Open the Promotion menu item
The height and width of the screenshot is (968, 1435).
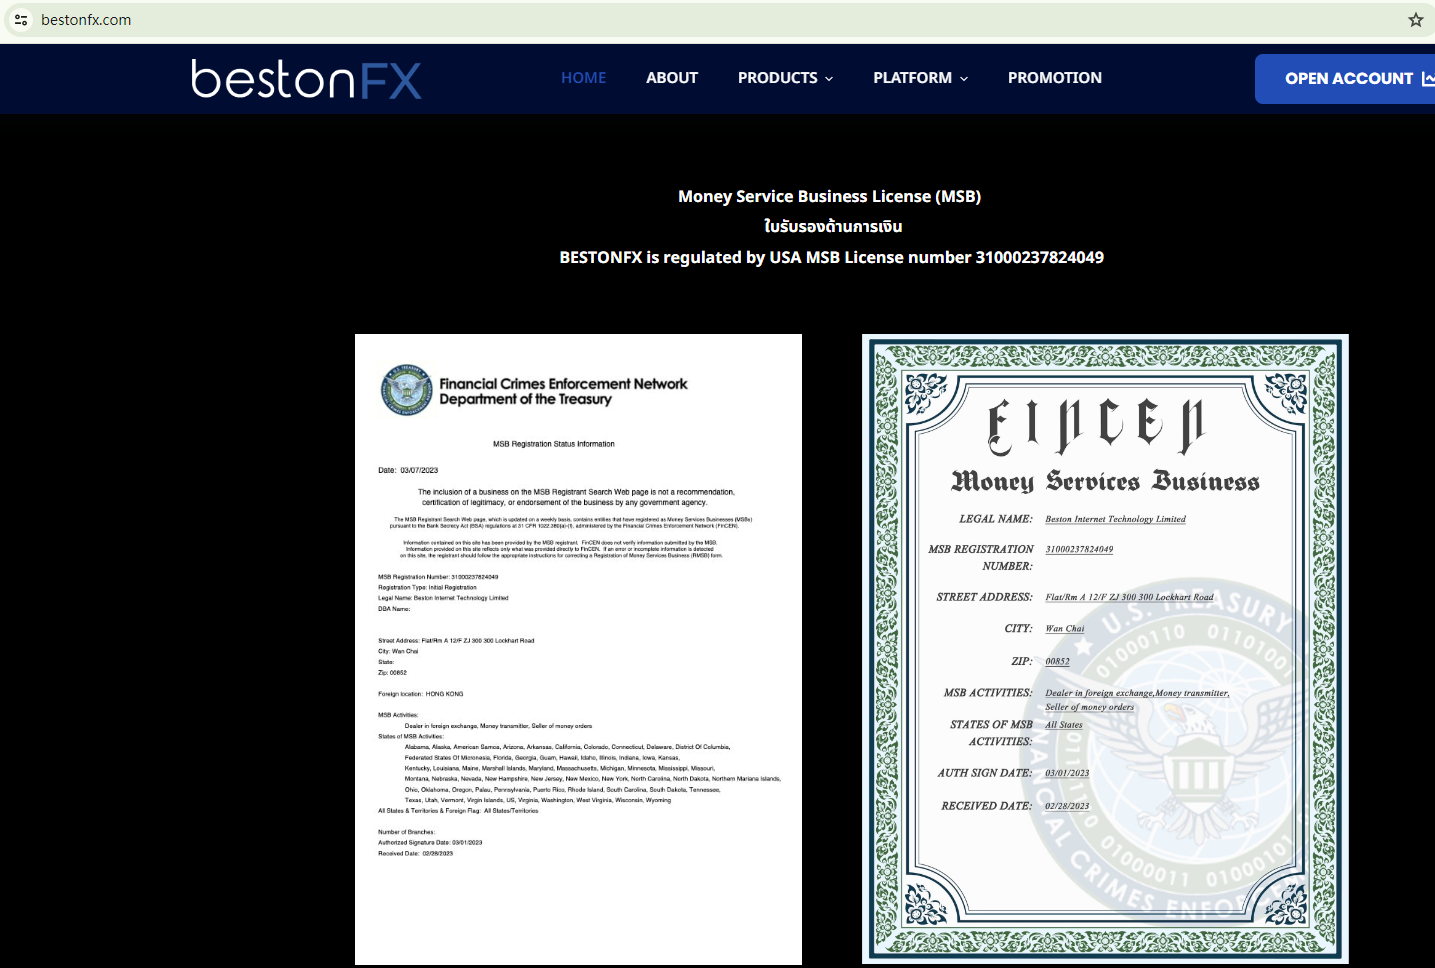(1055, 78)
